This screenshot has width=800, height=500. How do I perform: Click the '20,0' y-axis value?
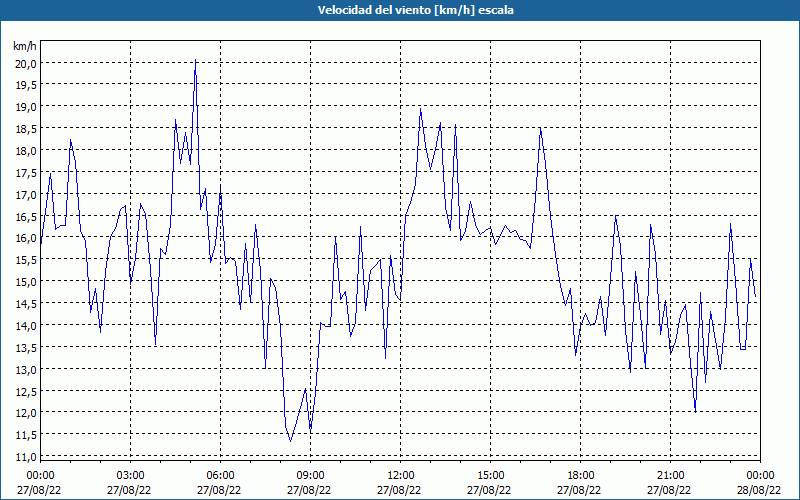point(26,63)
